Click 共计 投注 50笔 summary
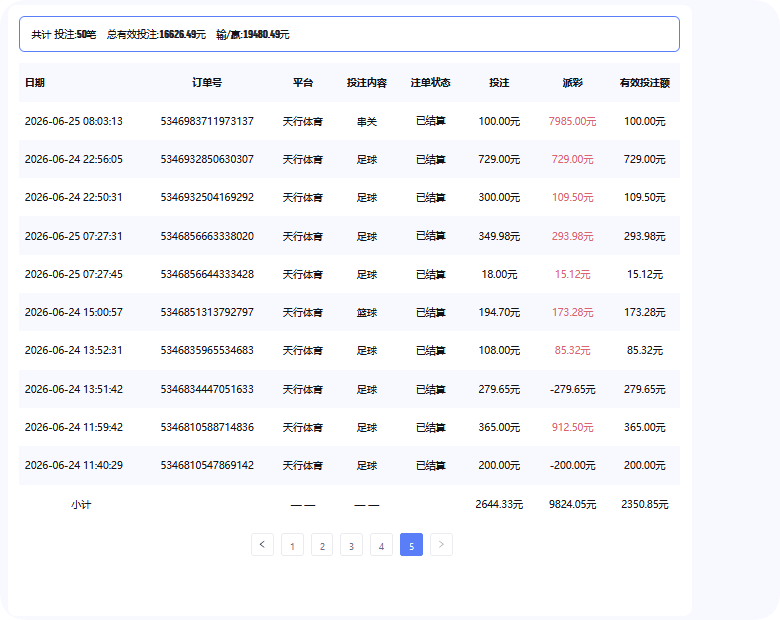This screenshot has height=620, width=780. pos(64,34)
